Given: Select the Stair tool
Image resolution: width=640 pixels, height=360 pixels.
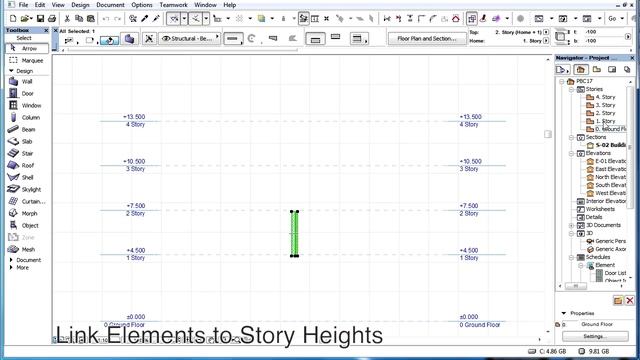Looking at the screenshot, I should pyautogui.click(x=27, y=153).
